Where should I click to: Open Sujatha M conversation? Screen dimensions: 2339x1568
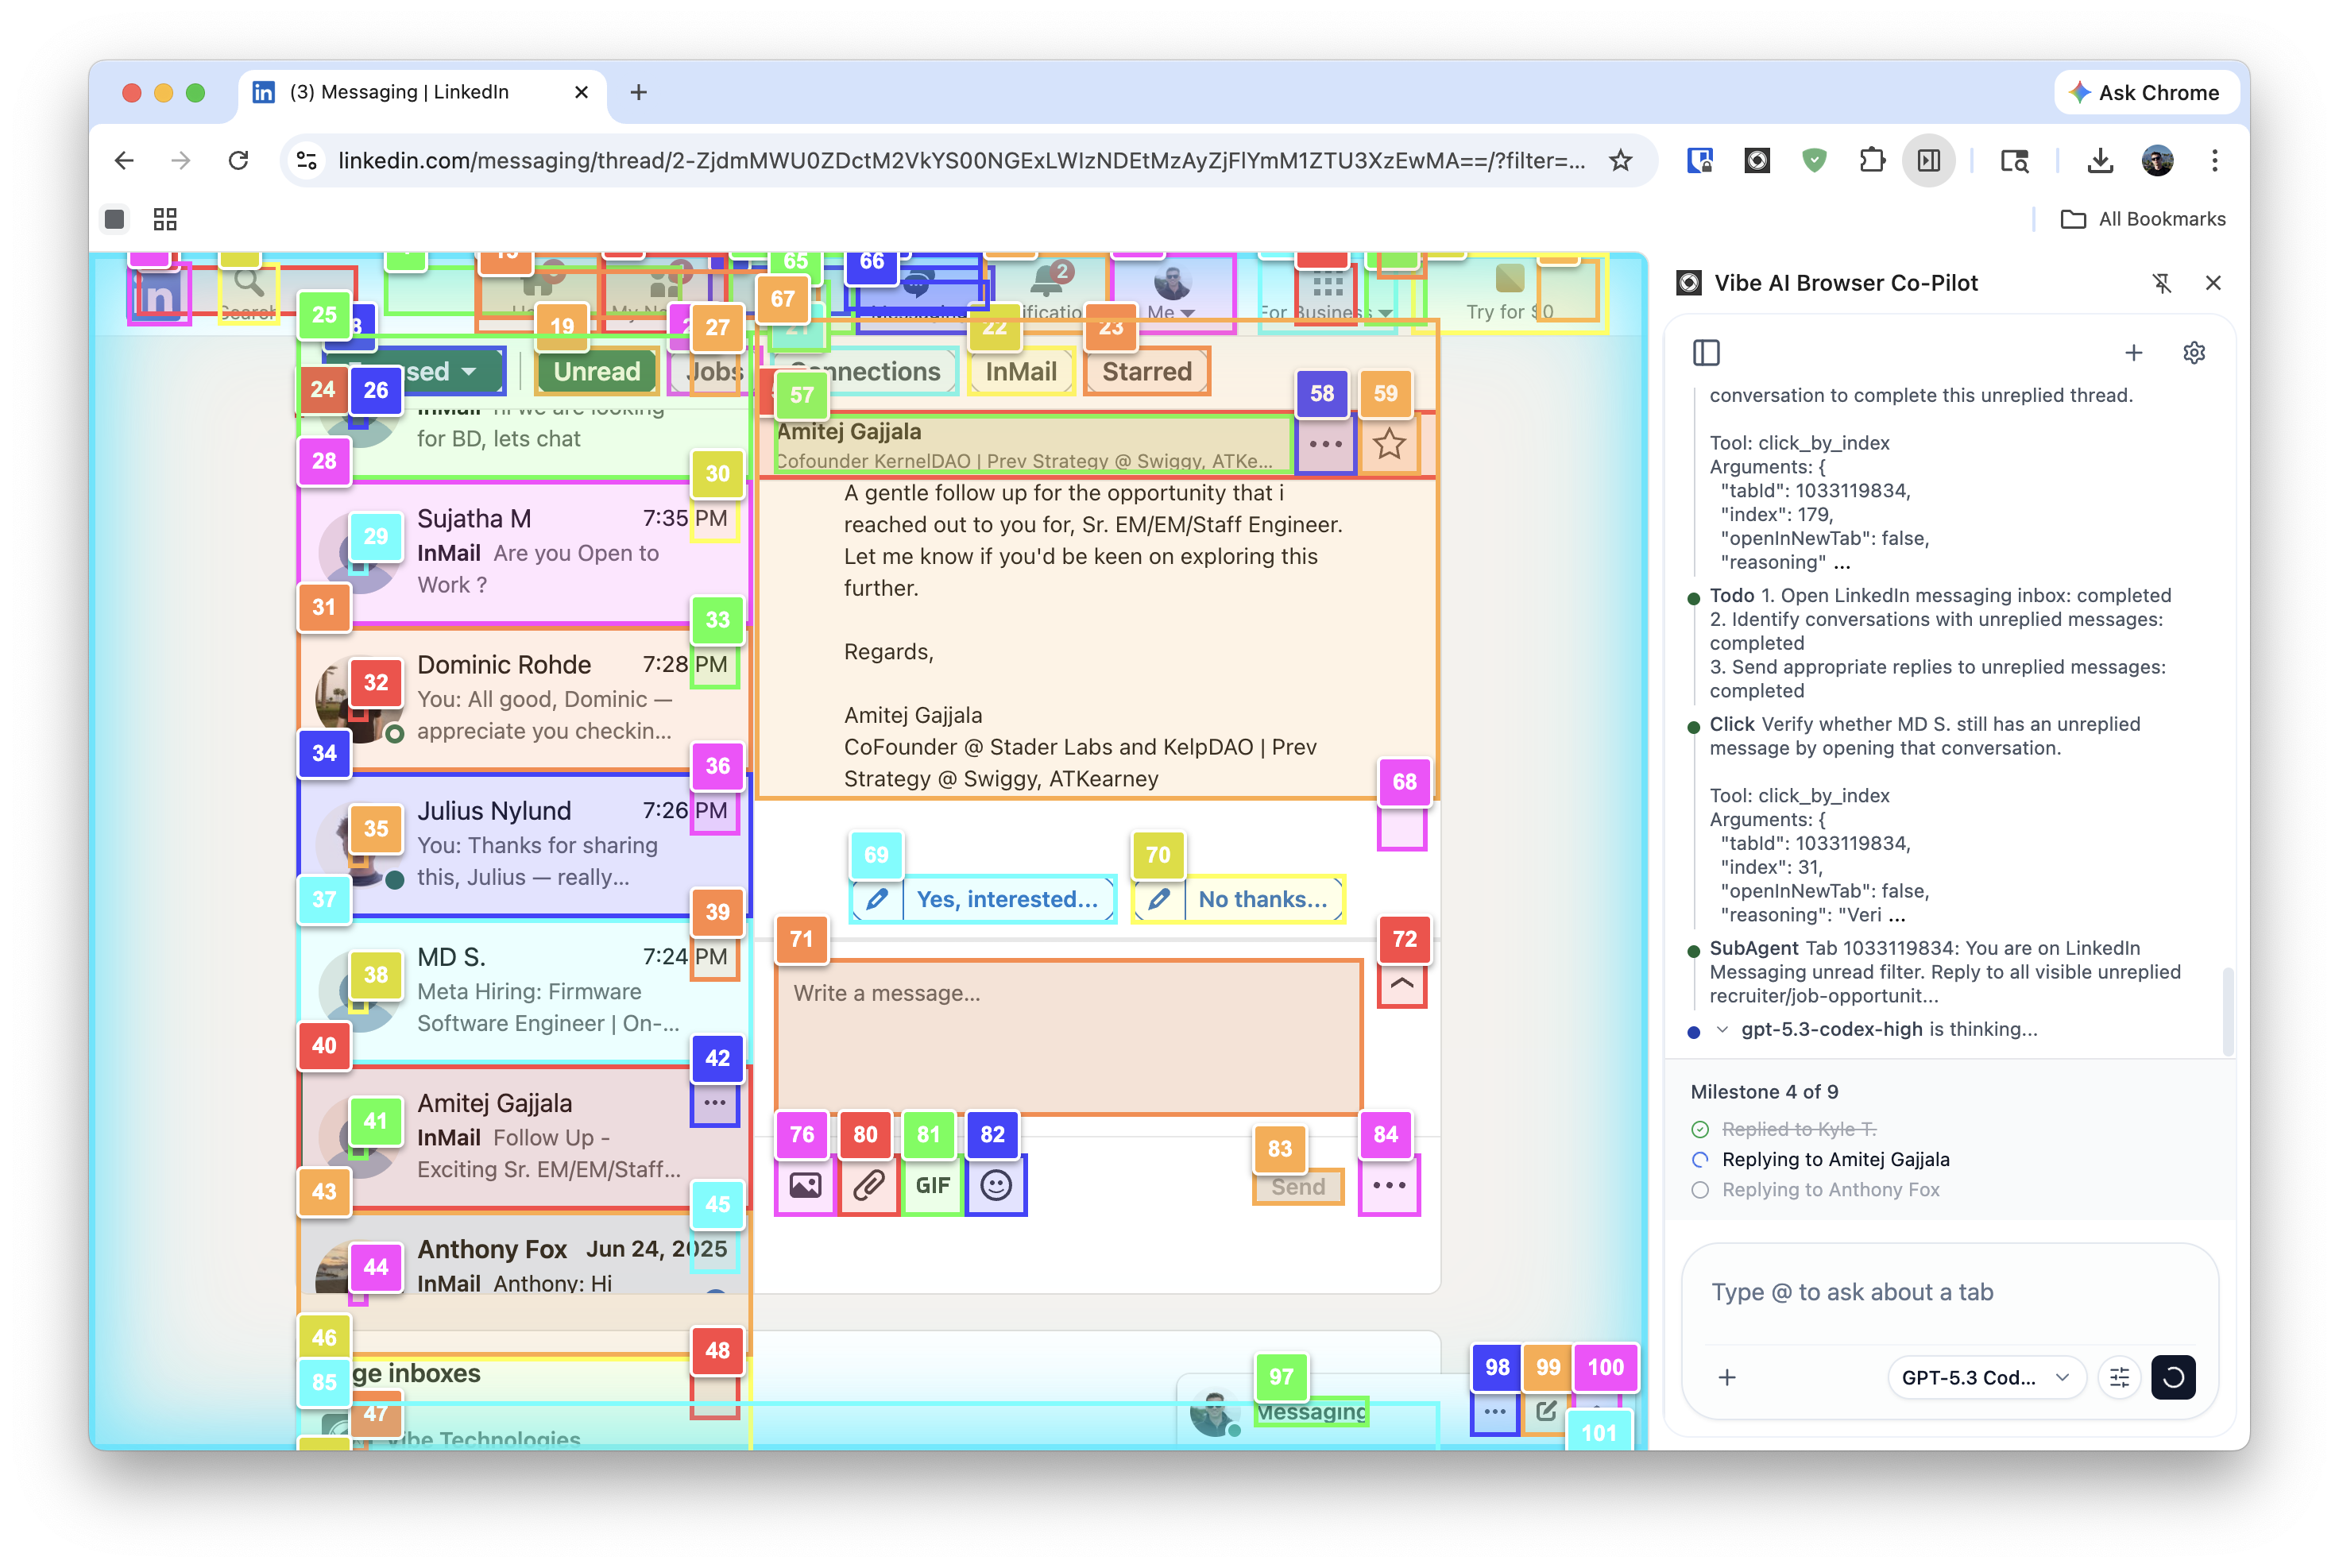point(524,552)
